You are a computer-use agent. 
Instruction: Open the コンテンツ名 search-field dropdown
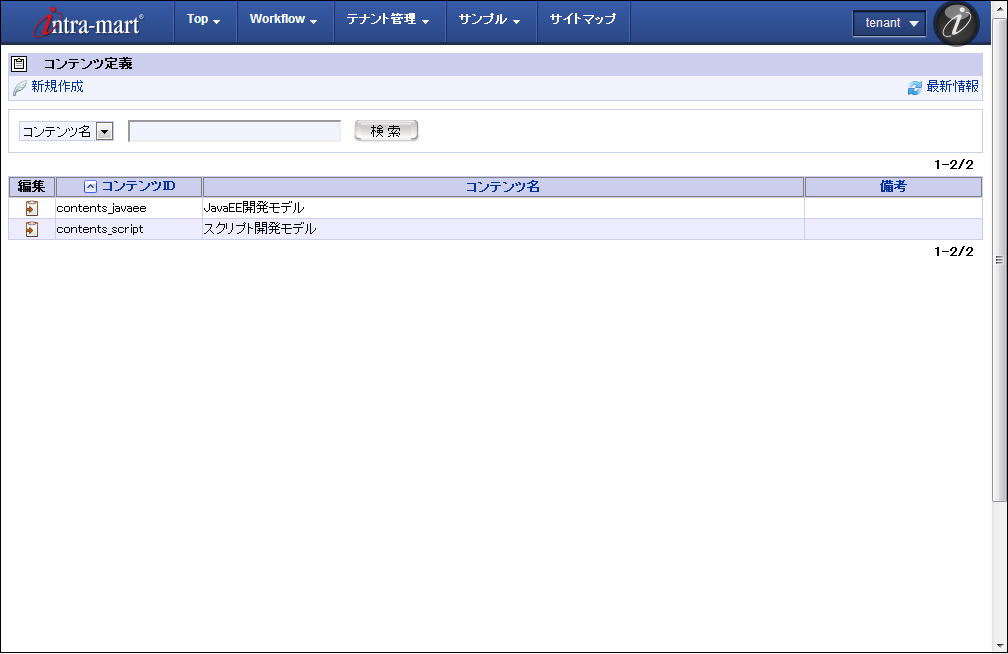pos(66,131)
